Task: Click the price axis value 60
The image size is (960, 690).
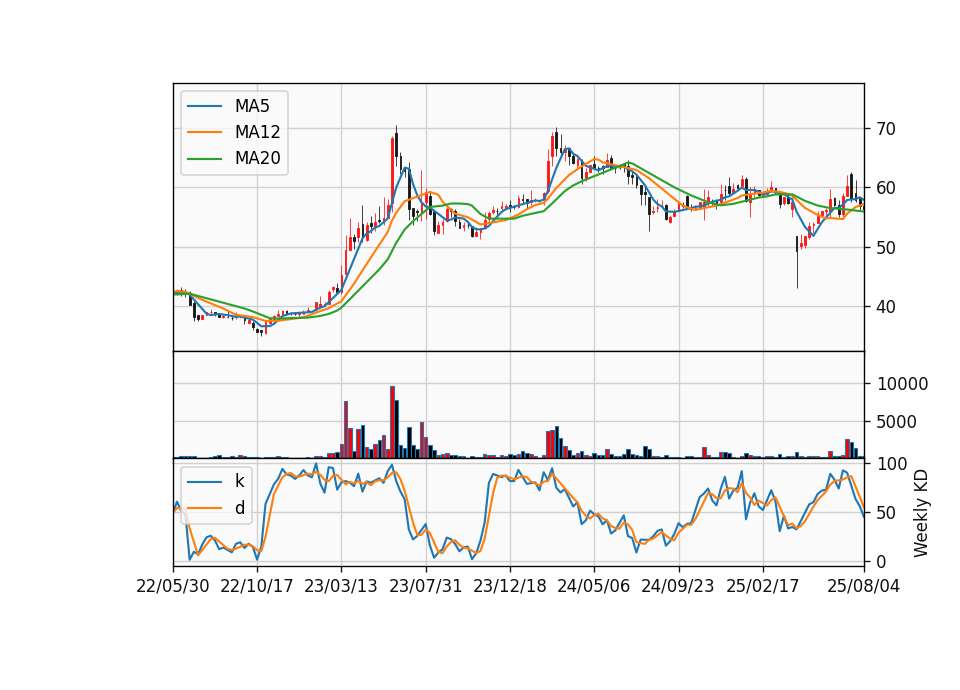Action: [x=886, y=188]
